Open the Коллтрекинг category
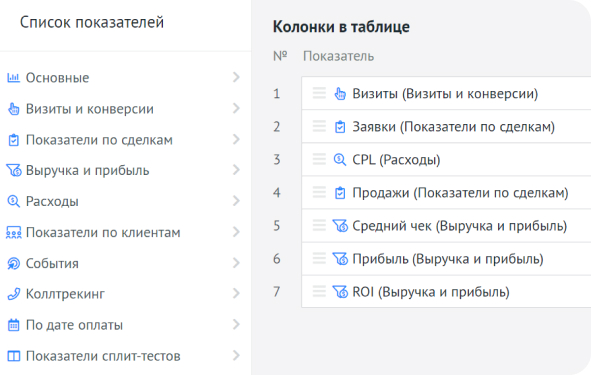The image size is (591, 375). coord(65,294)
